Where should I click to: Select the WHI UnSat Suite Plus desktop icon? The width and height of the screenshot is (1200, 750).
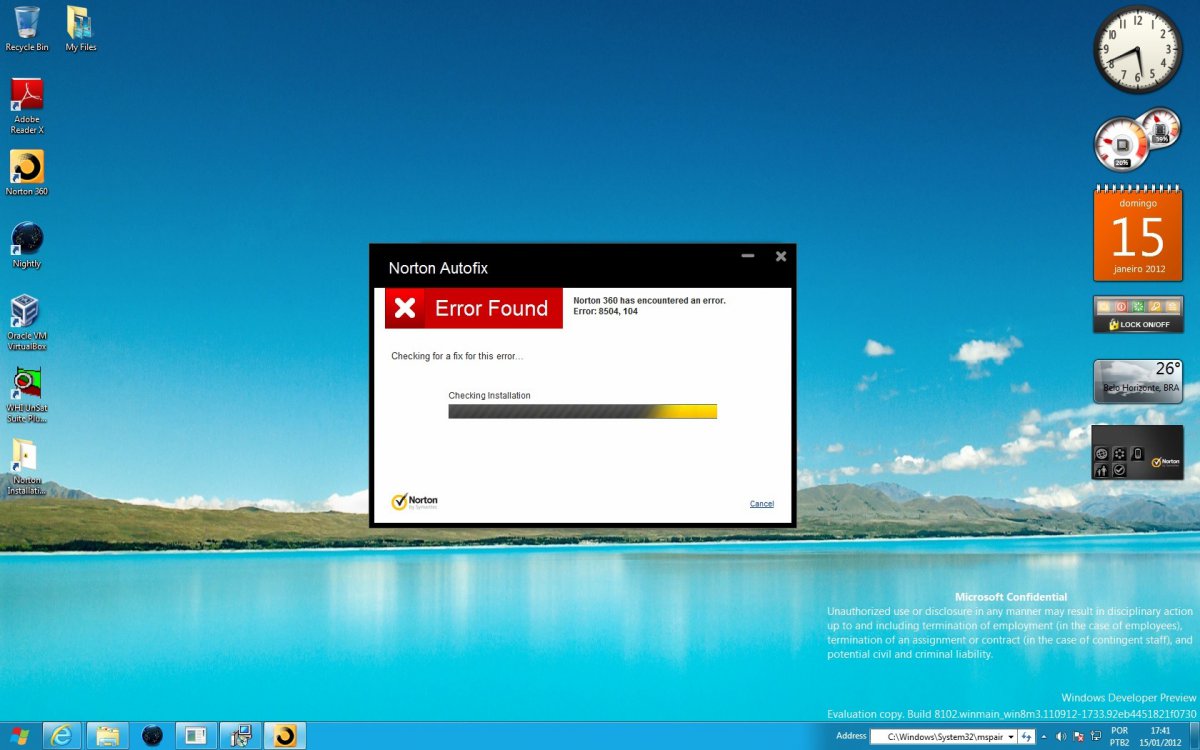click(27, 395)
